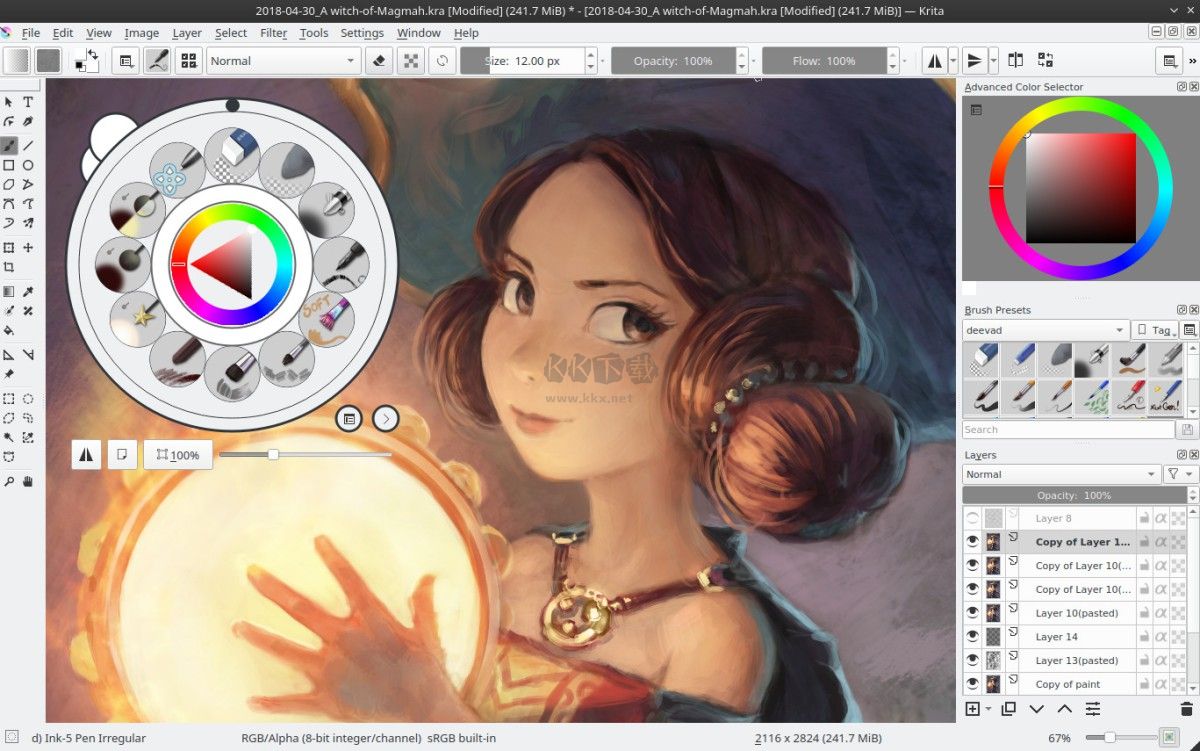The image size is (1200, 751).
Task: Click the Duplicate Layer button
Action: (1009, 709)
